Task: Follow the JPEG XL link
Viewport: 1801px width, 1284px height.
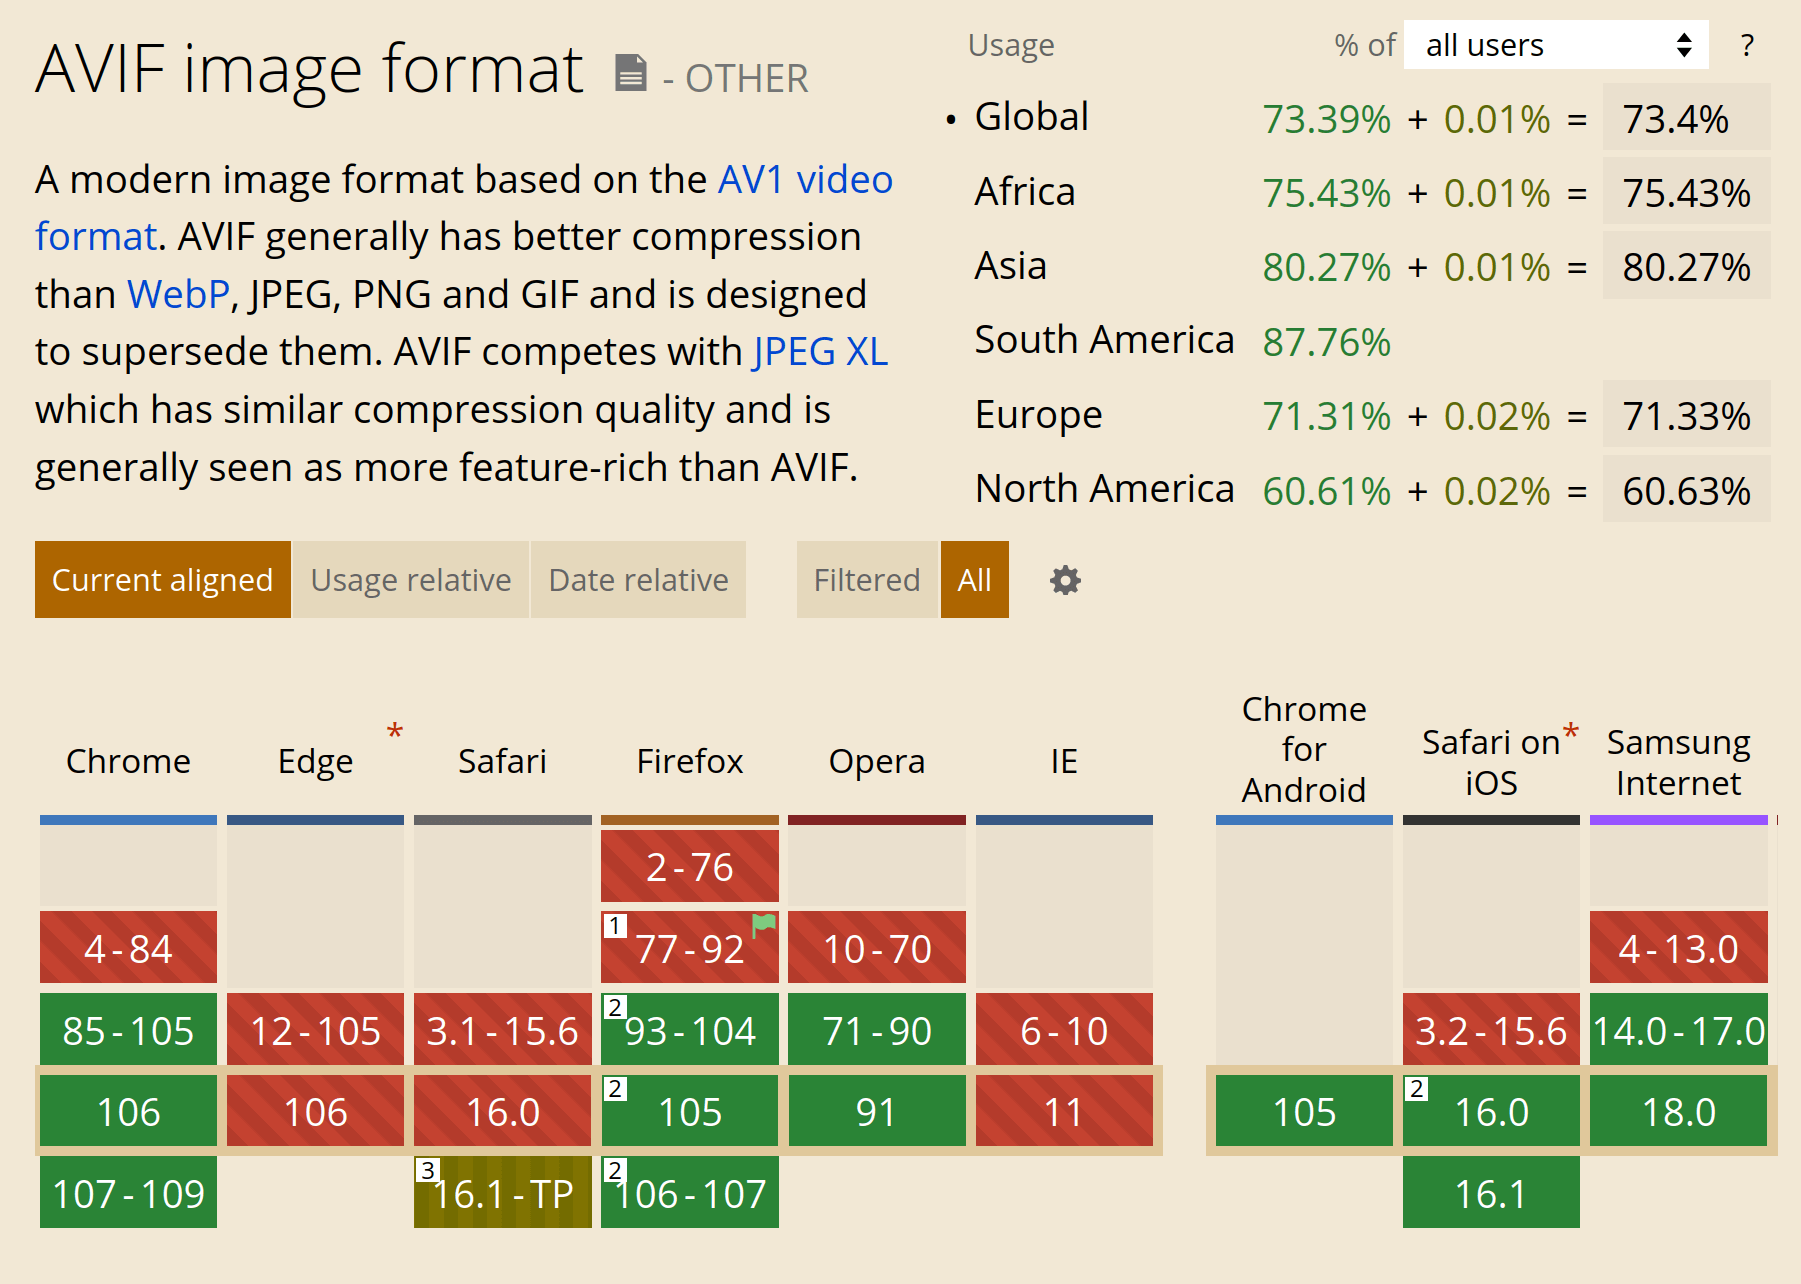Action: pos(818,351)
